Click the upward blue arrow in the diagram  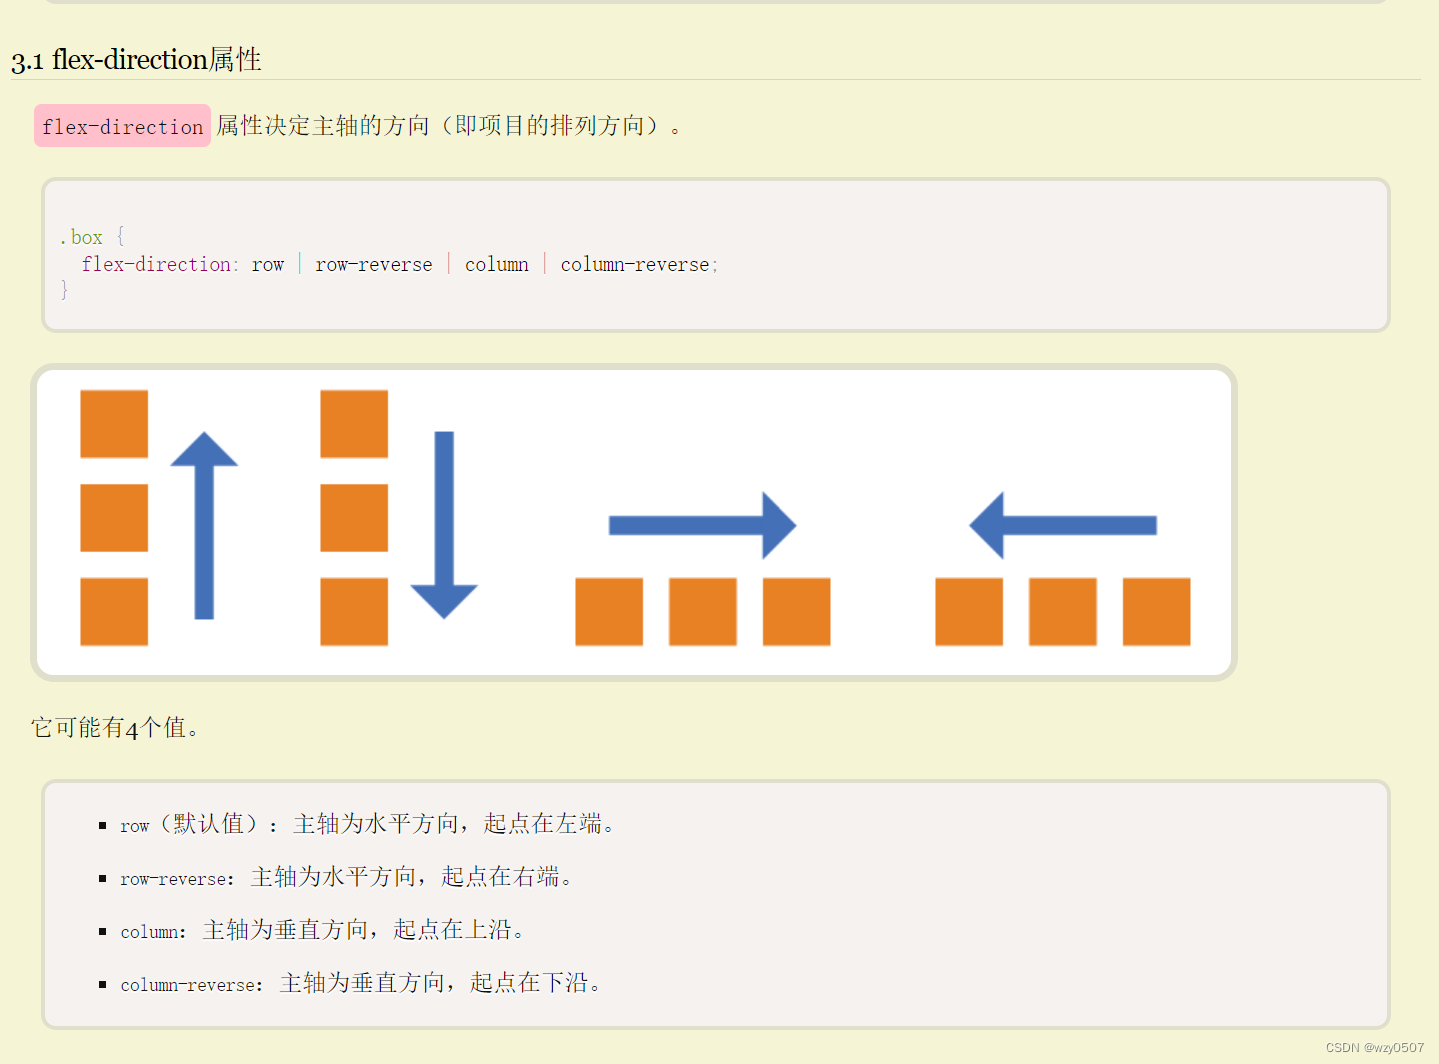(206, 525)
